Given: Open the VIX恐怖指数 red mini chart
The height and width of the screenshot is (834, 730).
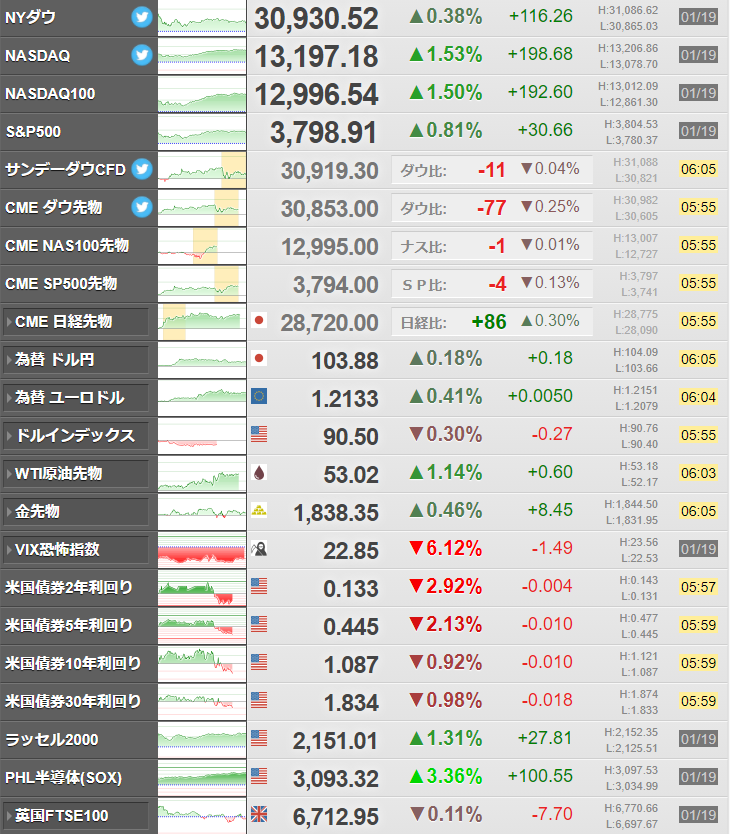Looking at the screenshot, I should tap(202, 550).
